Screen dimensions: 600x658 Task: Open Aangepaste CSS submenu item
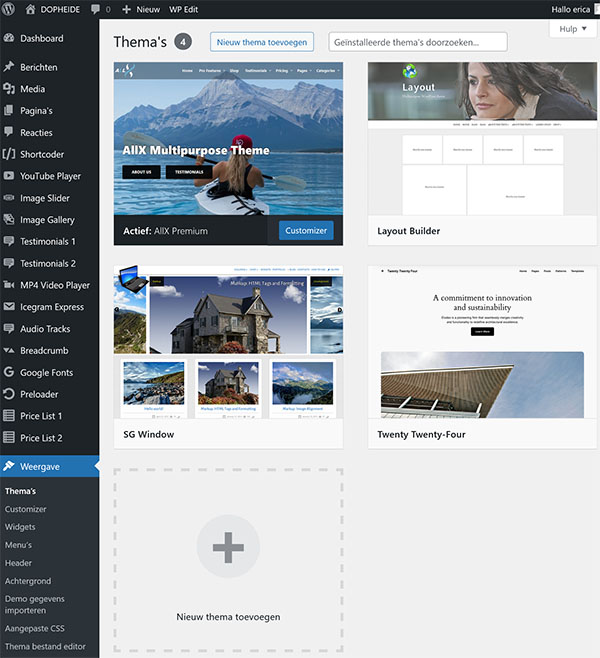click(35, 629)
